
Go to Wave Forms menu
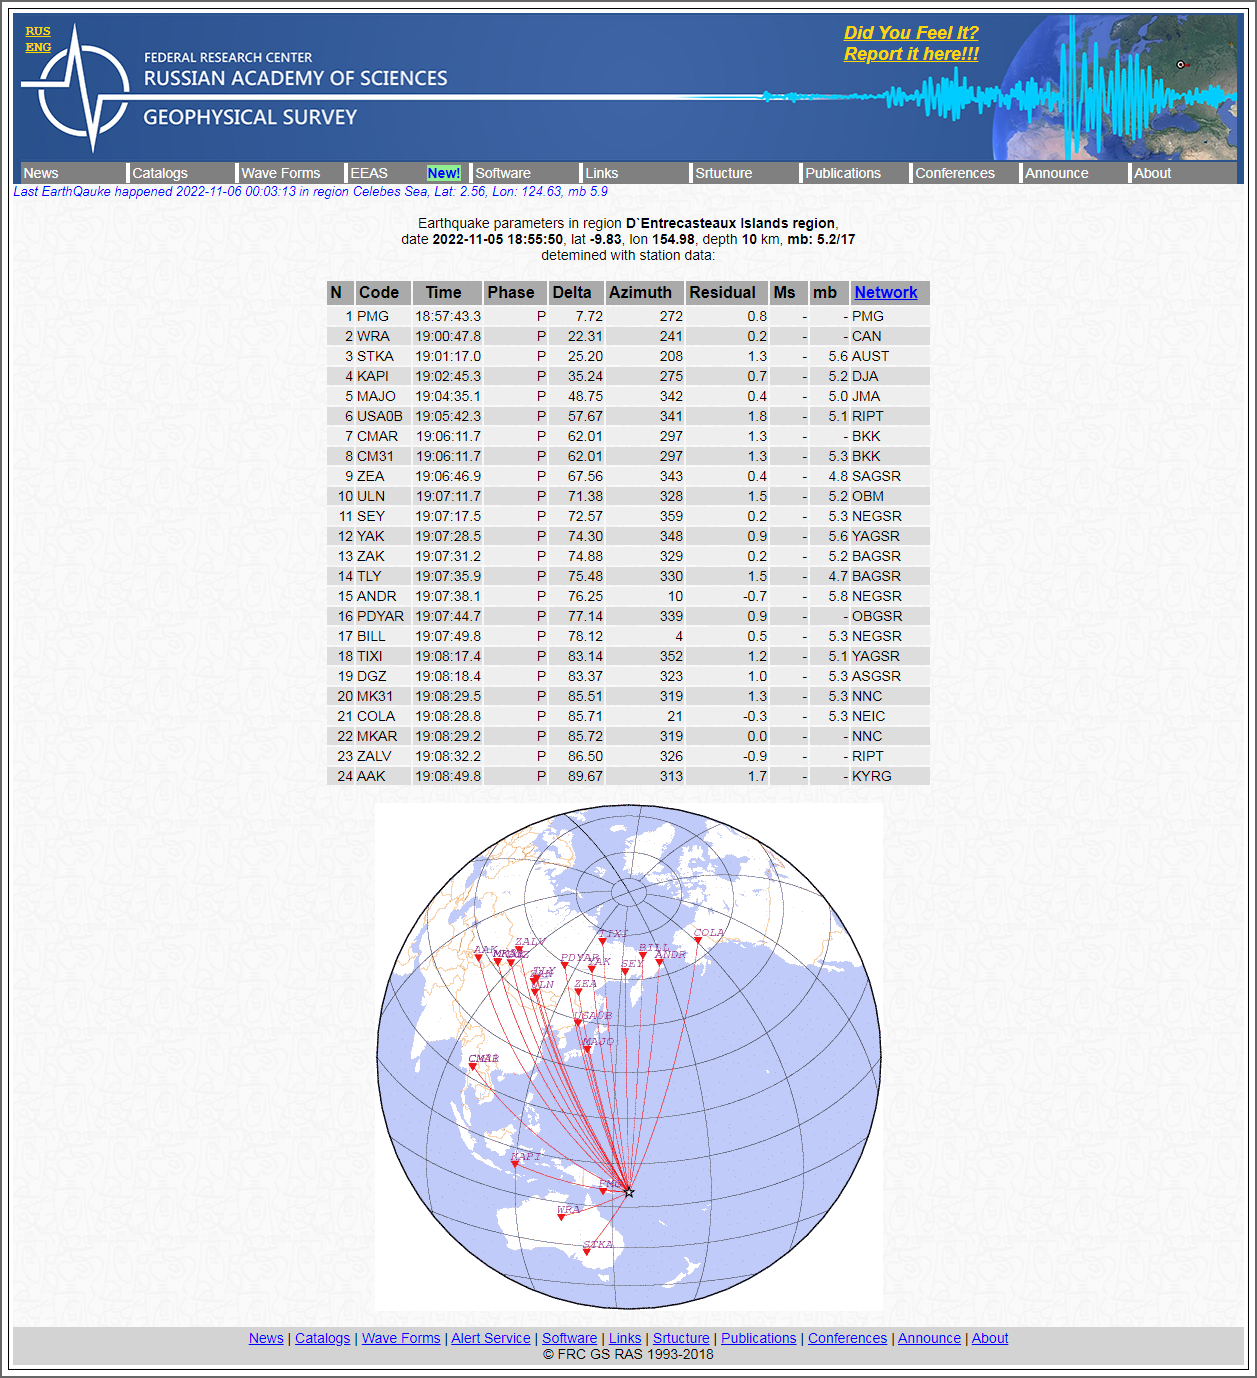tap(281, 173)
